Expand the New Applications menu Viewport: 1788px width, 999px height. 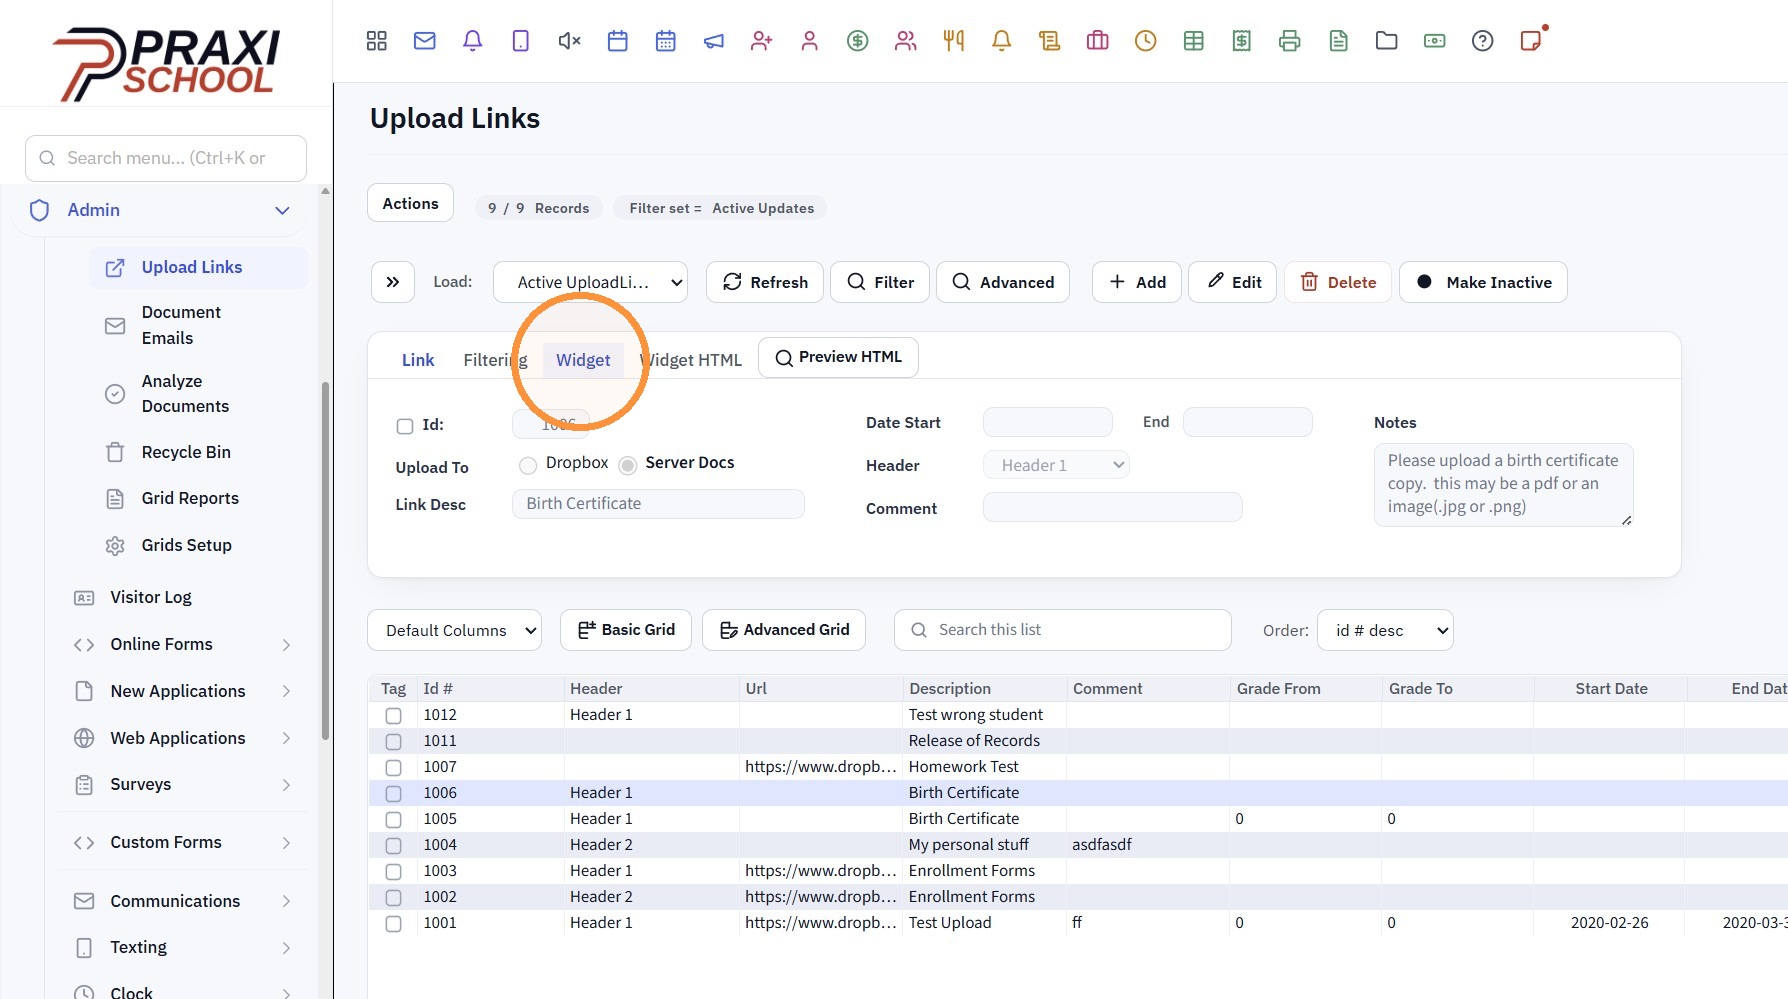pyautogui.click(x=286, y=692)
